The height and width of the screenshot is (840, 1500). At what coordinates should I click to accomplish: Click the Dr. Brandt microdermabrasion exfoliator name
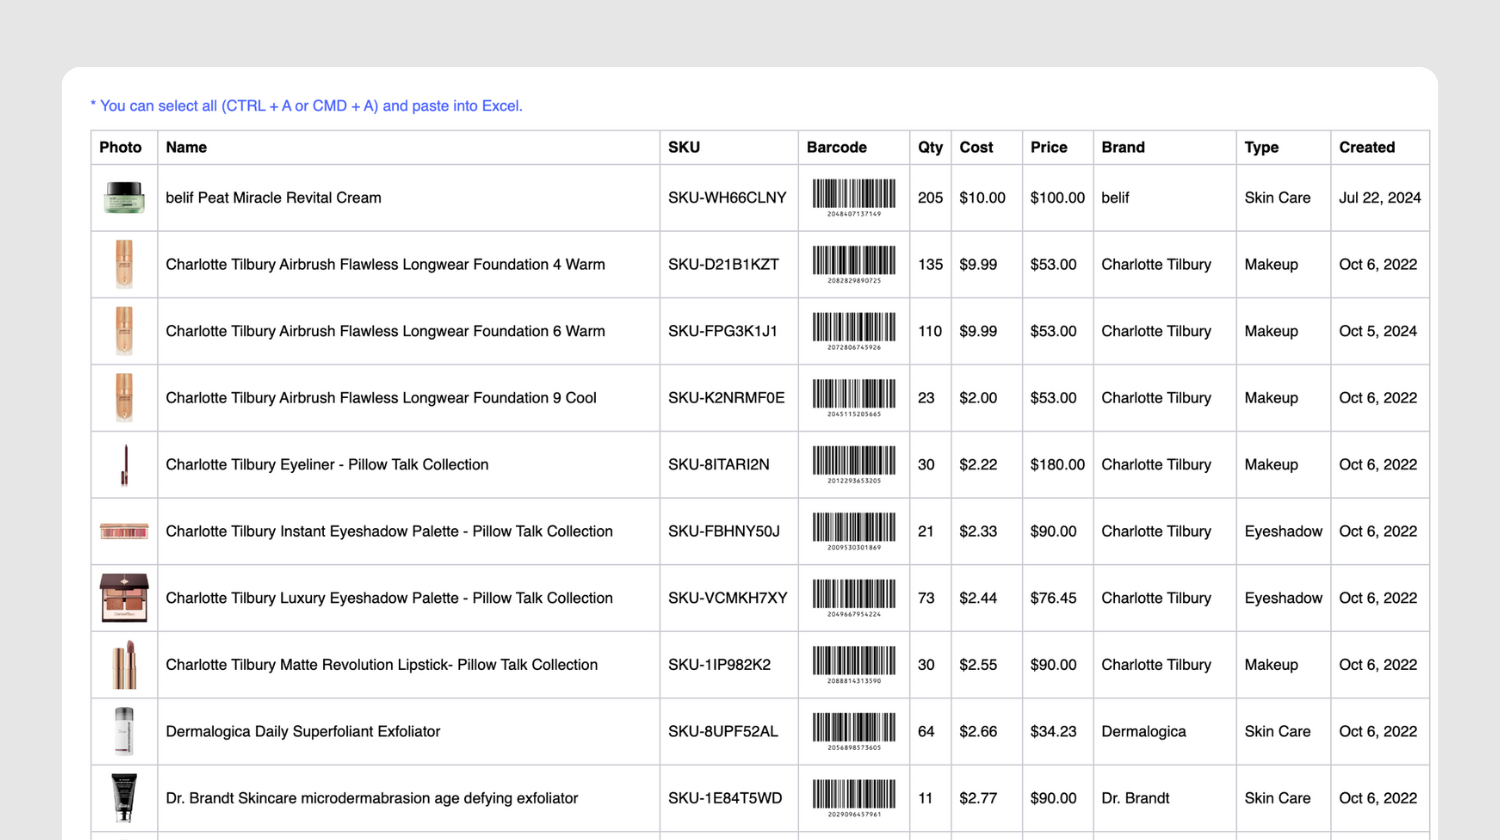click(372, 798)
